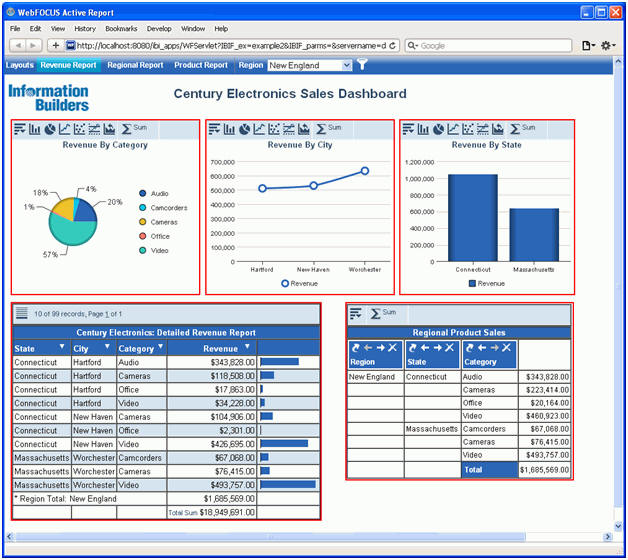The width and height of the screenshot is (628, 560).
Task: Click page 1 link in records pager
Action: (x=107, y=314)
